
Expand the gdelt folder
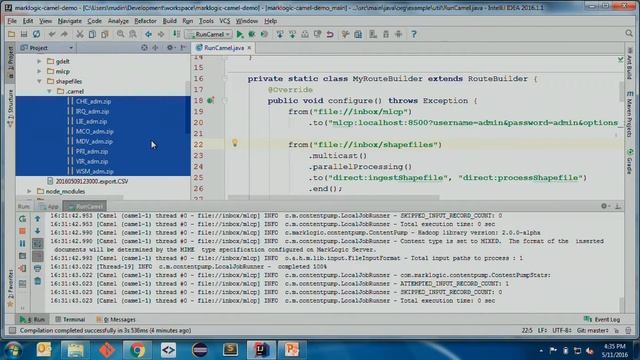39,61
